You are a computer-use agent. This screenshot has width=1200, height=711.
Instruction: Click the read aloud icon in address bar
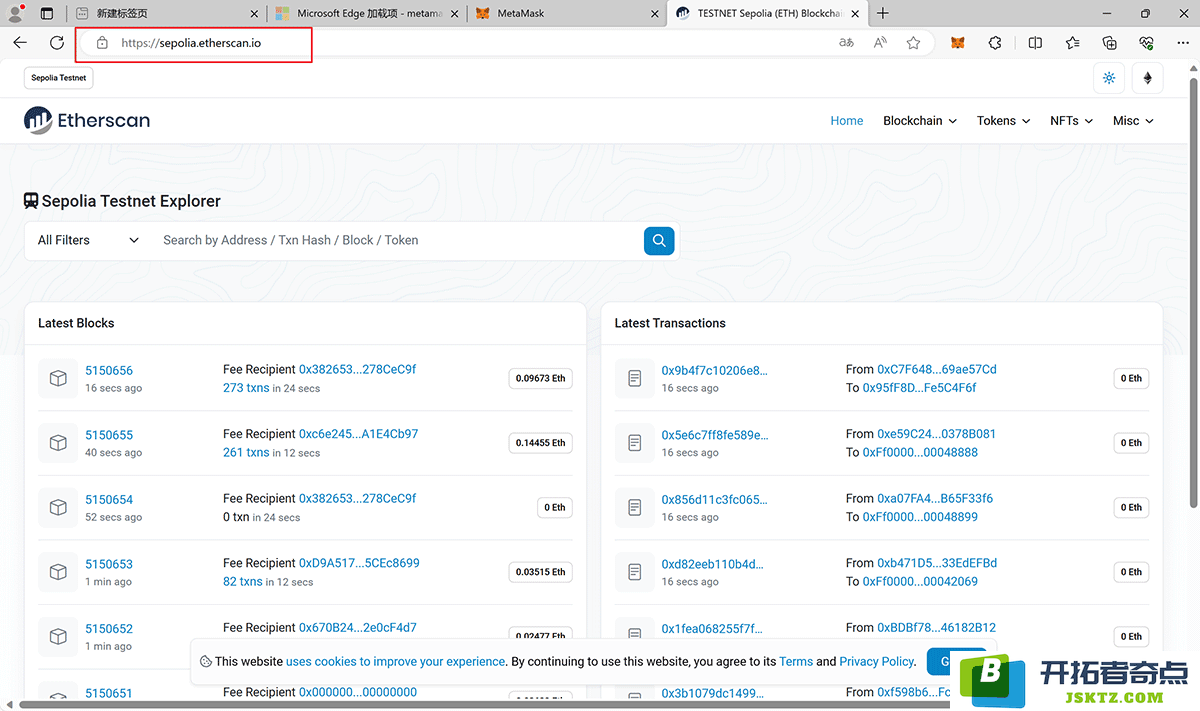880,43
